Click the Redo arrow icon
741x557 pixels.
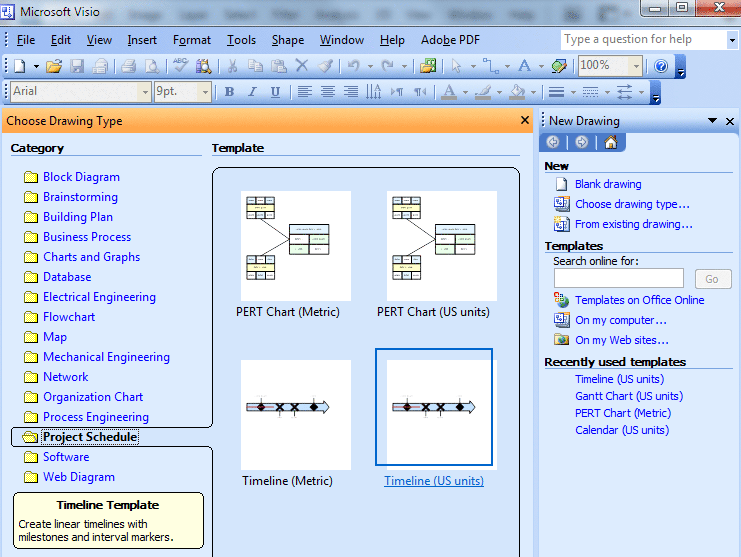pyautogui.click(x=388, y=66)
